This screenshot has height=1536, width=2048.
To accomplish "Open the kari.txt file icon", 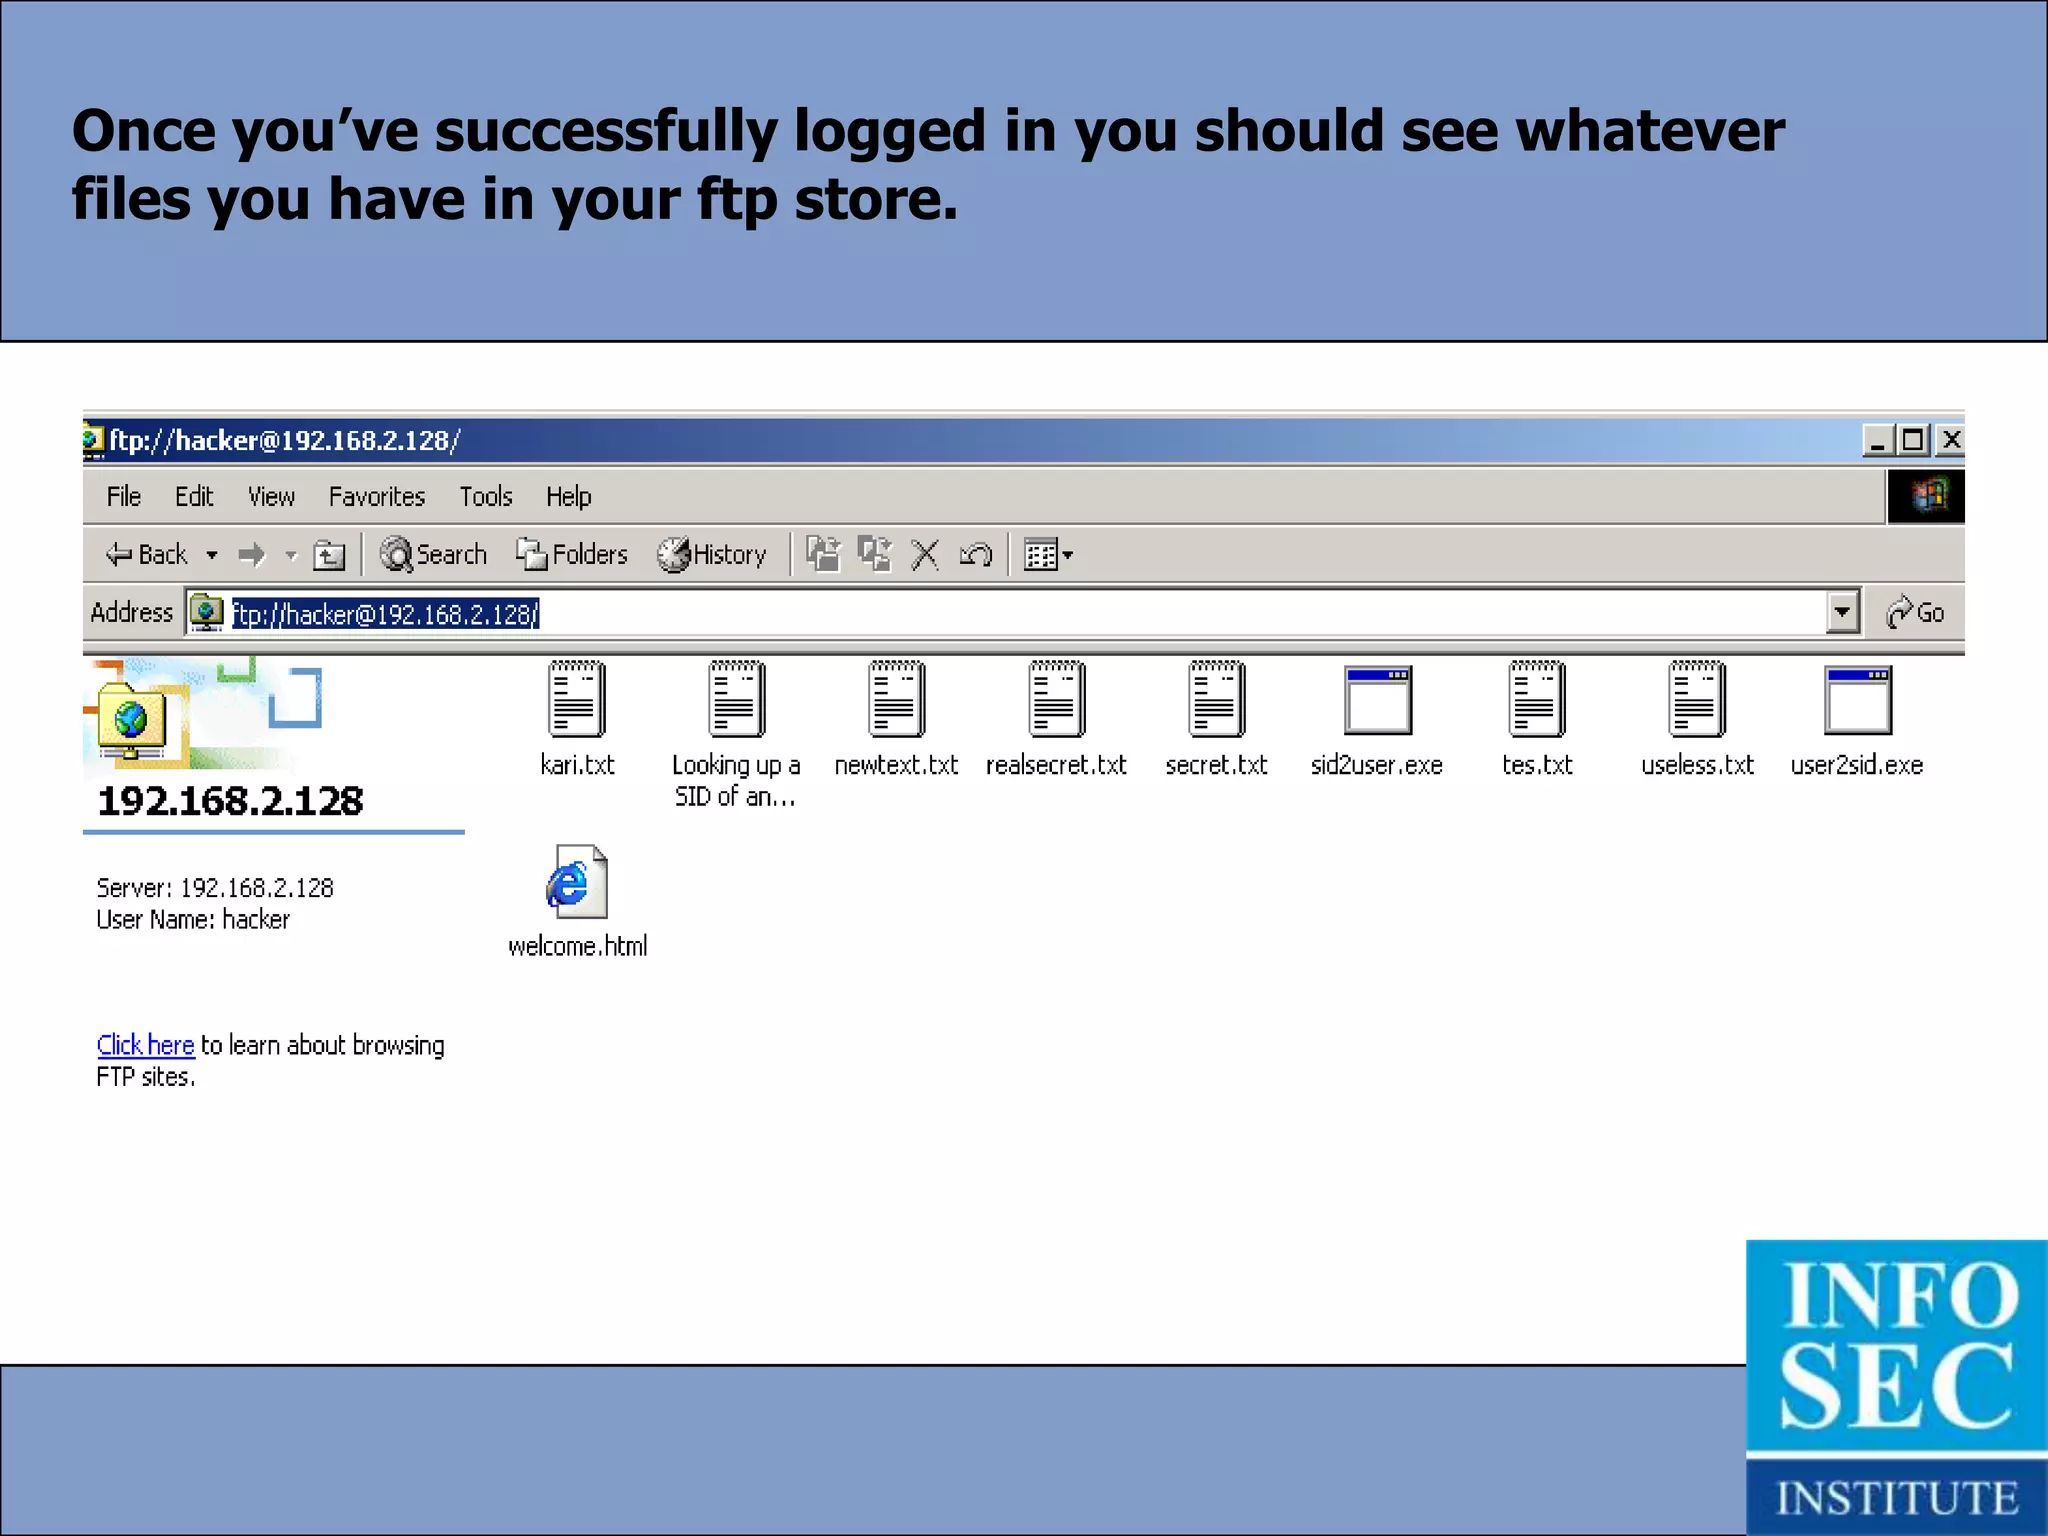I will [x=577, y=700].
